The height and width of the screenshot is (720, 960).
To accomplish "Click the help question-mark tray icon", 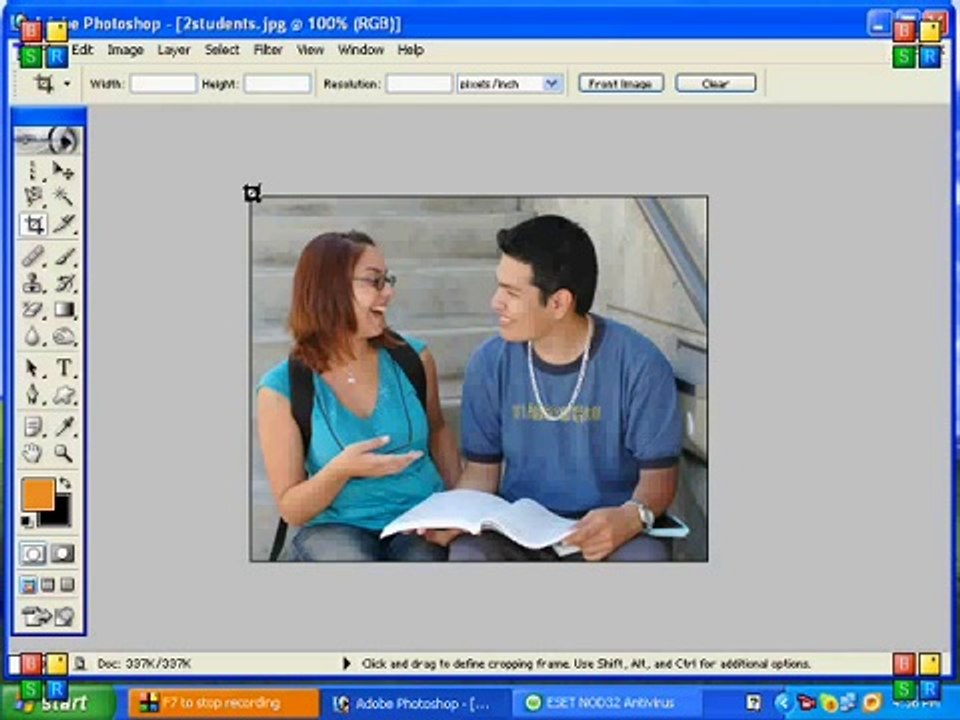I will tap(754, 702).
